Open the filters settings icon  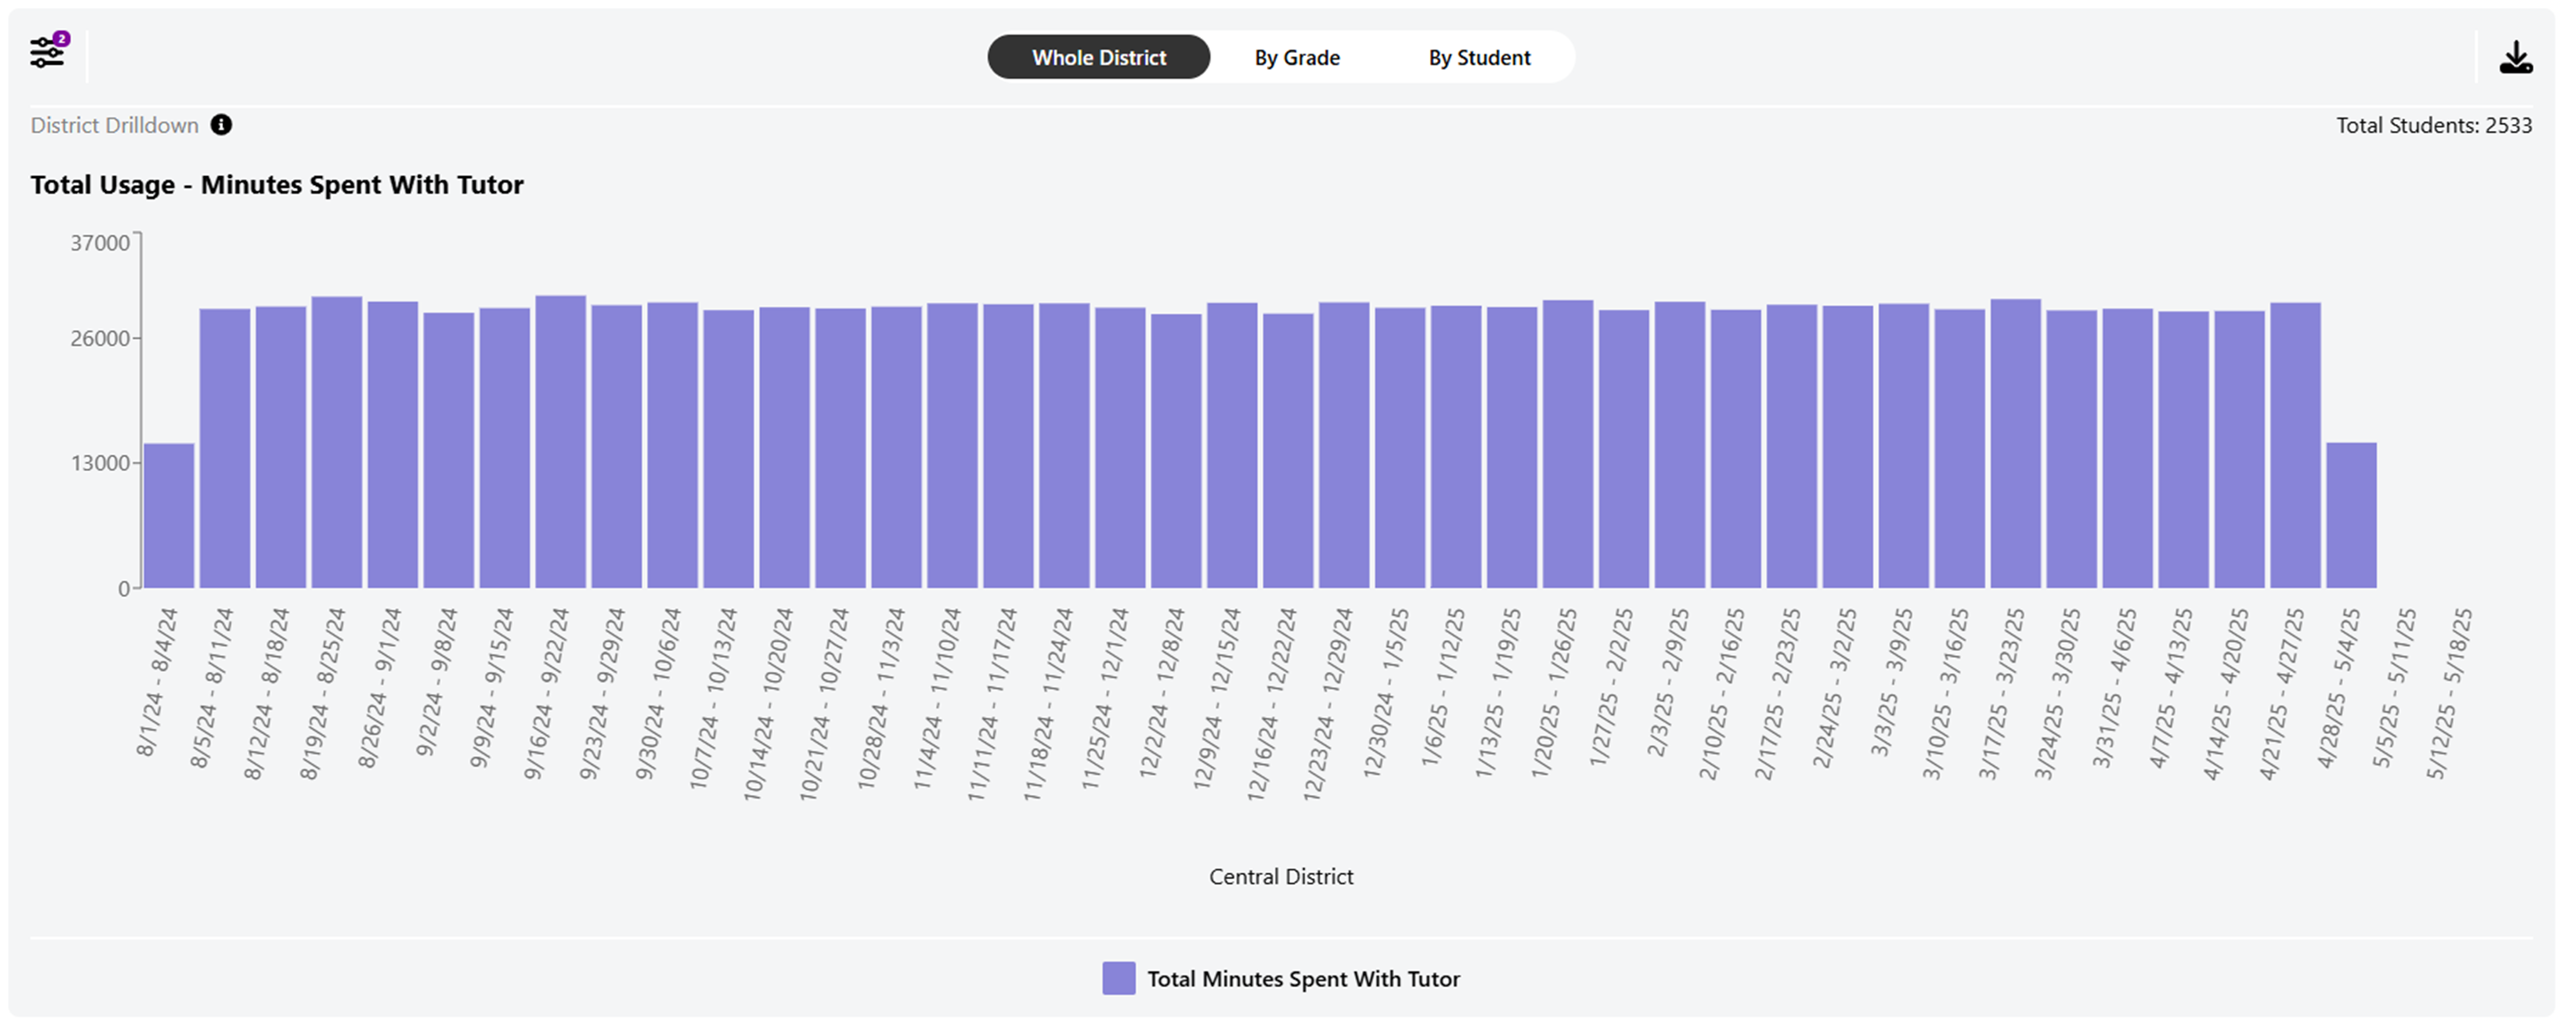click(45, 54)
